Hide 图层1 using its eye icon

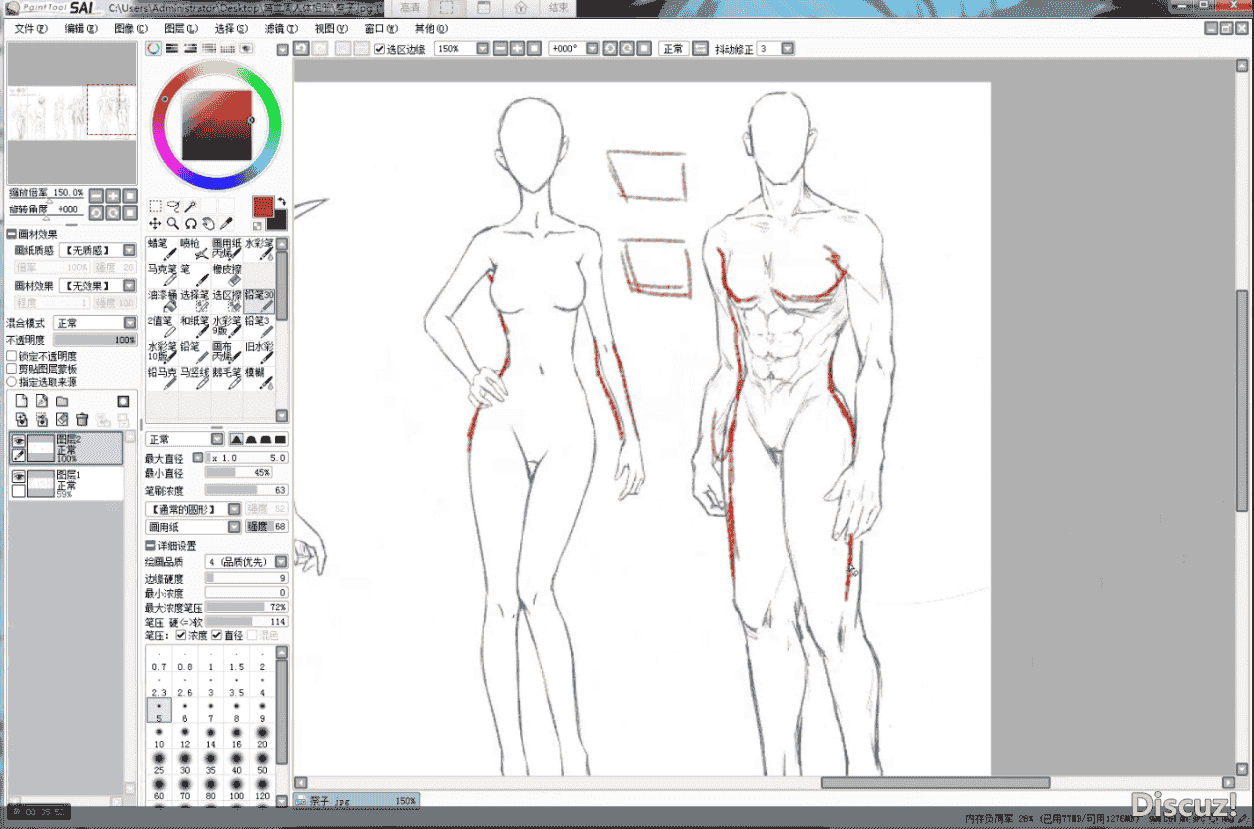[18, 477]
